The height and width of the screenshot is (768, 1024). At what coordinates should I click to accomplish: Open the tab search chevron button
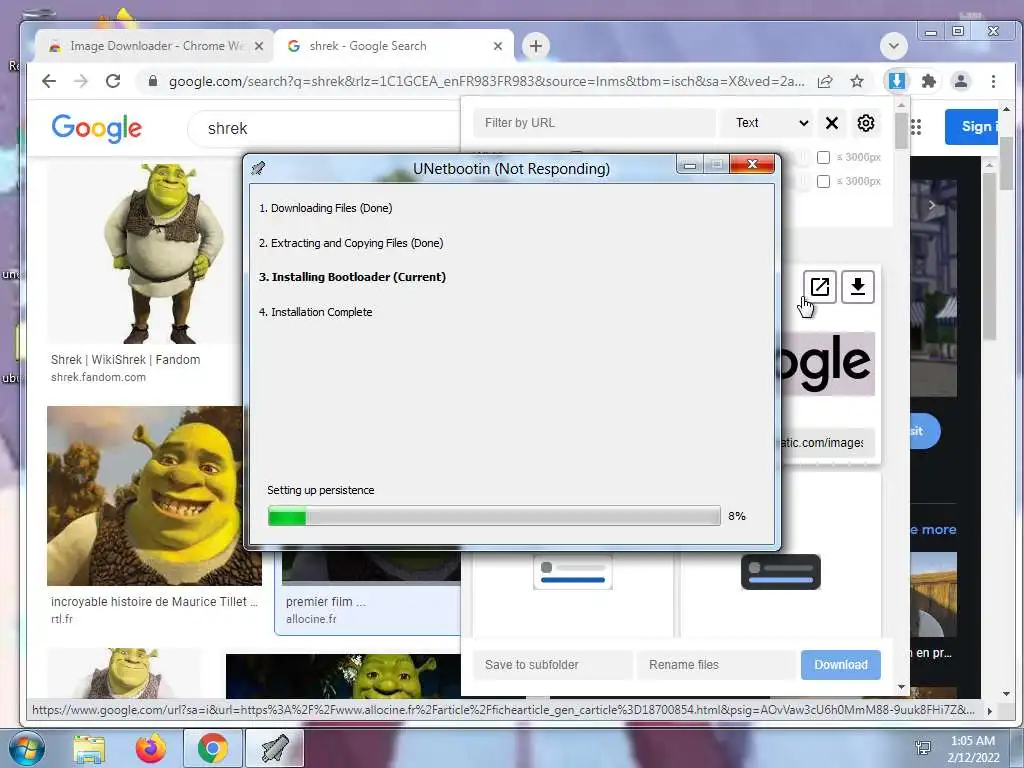coord(893,46)
